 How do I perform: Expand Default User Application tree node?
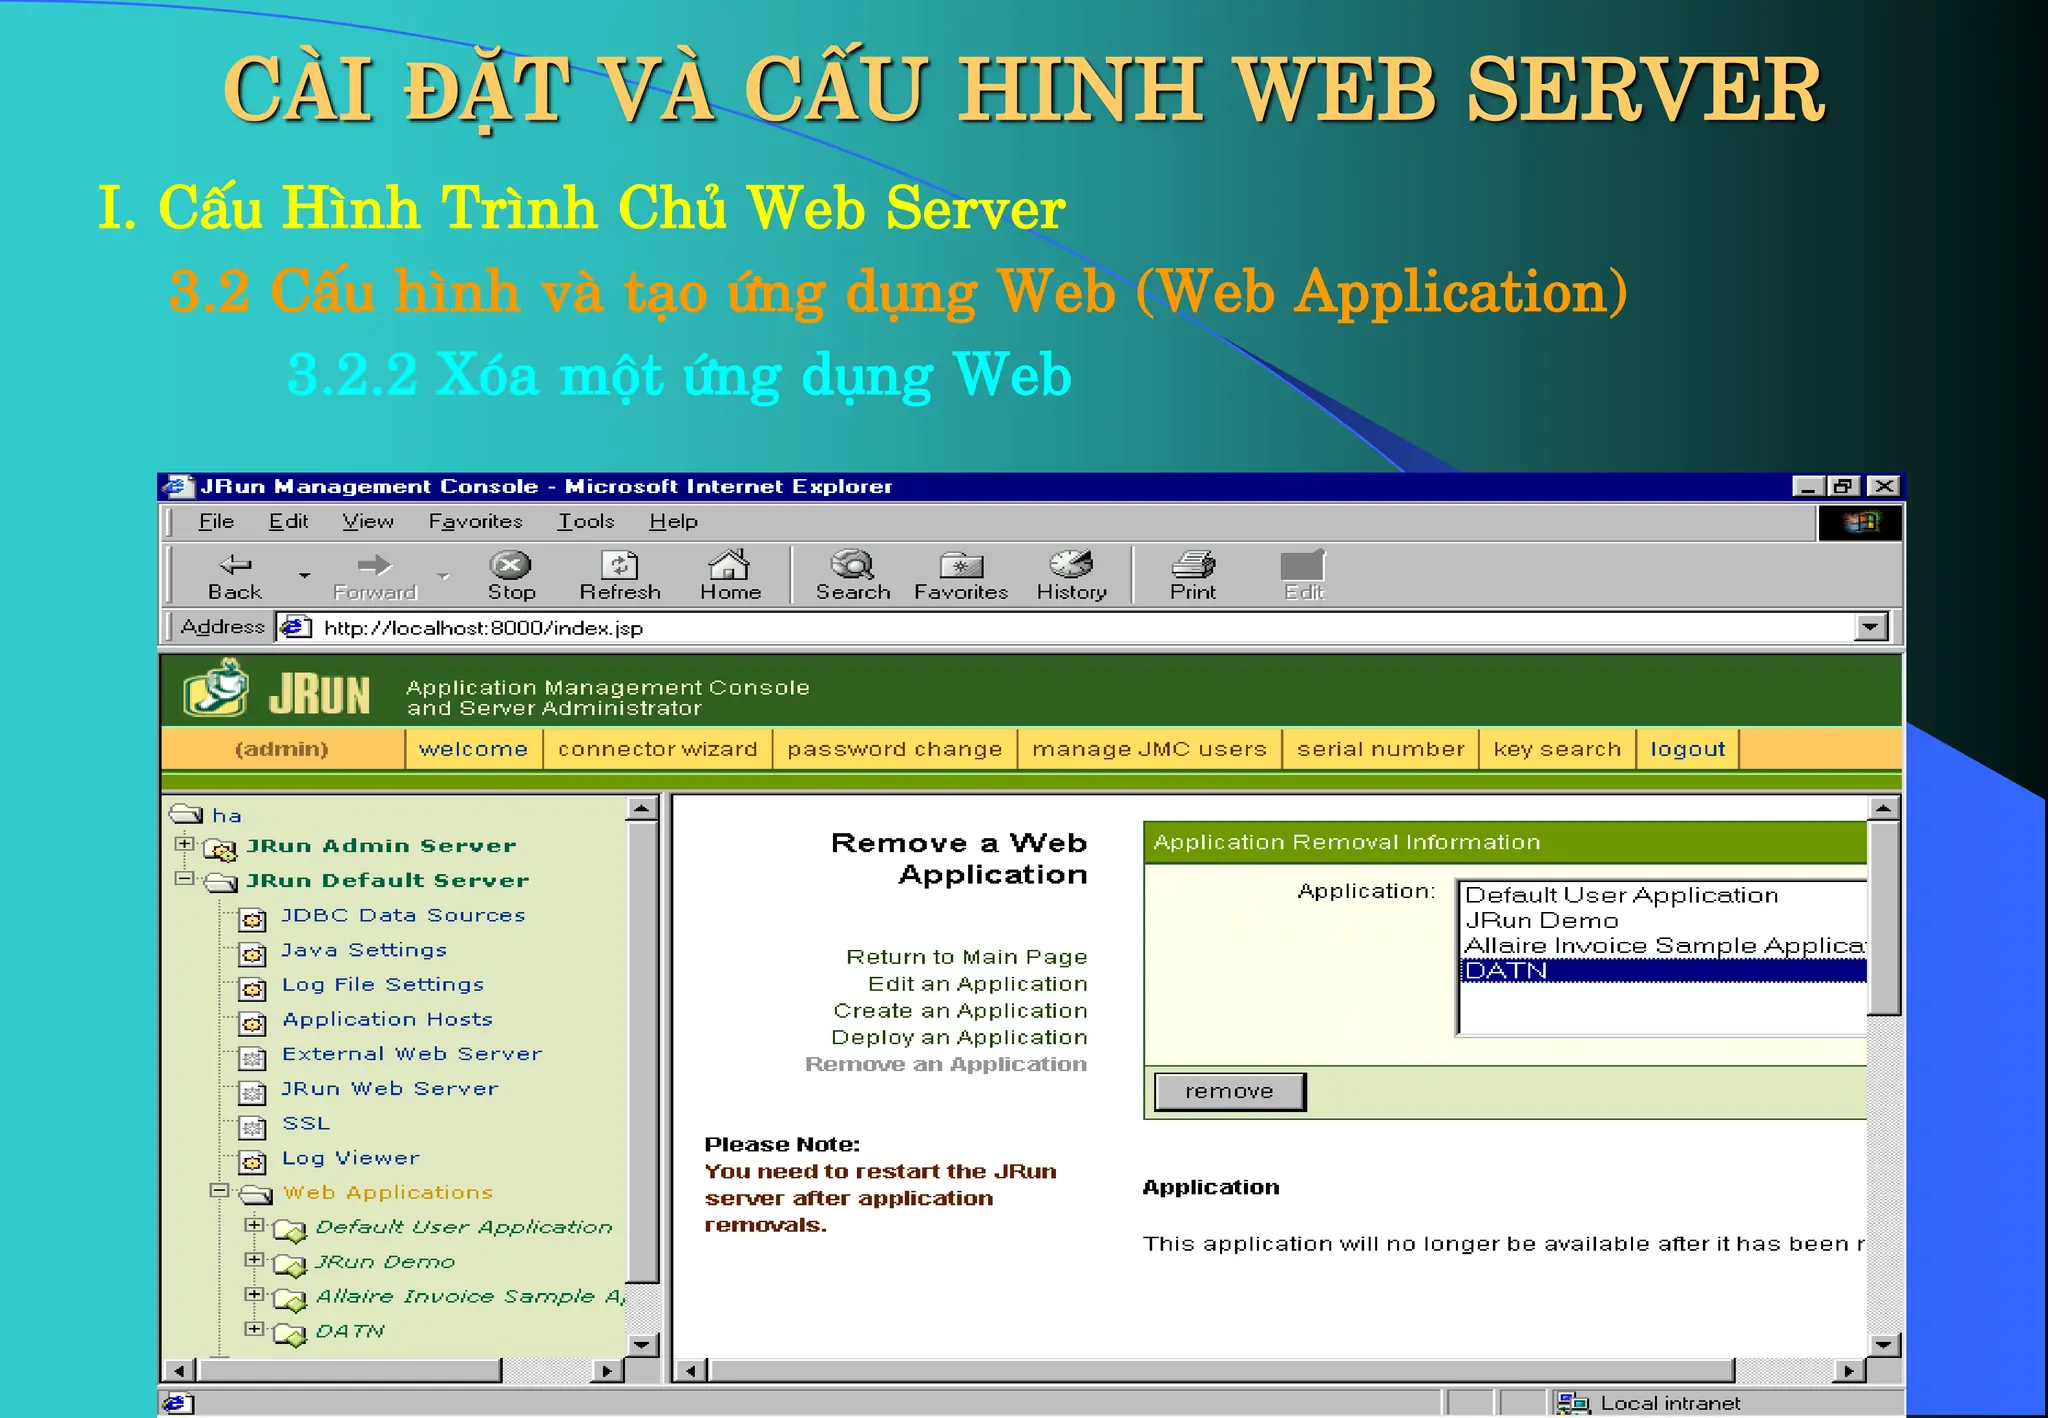point(254,1225)
